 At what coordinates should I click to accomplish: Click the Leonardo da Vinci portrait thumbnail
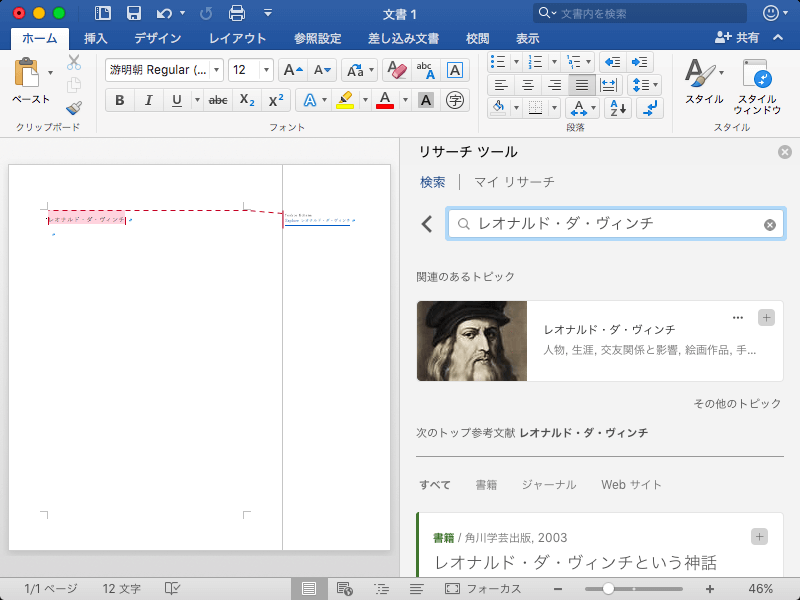tap(472, 341)
